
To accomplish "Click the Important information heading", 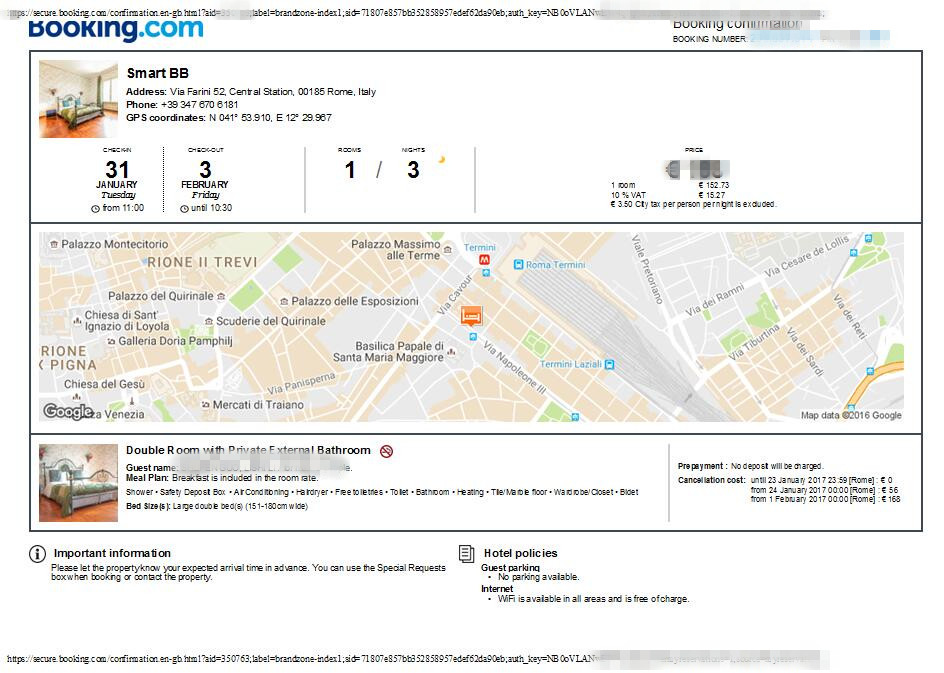I will click(112, 553).
